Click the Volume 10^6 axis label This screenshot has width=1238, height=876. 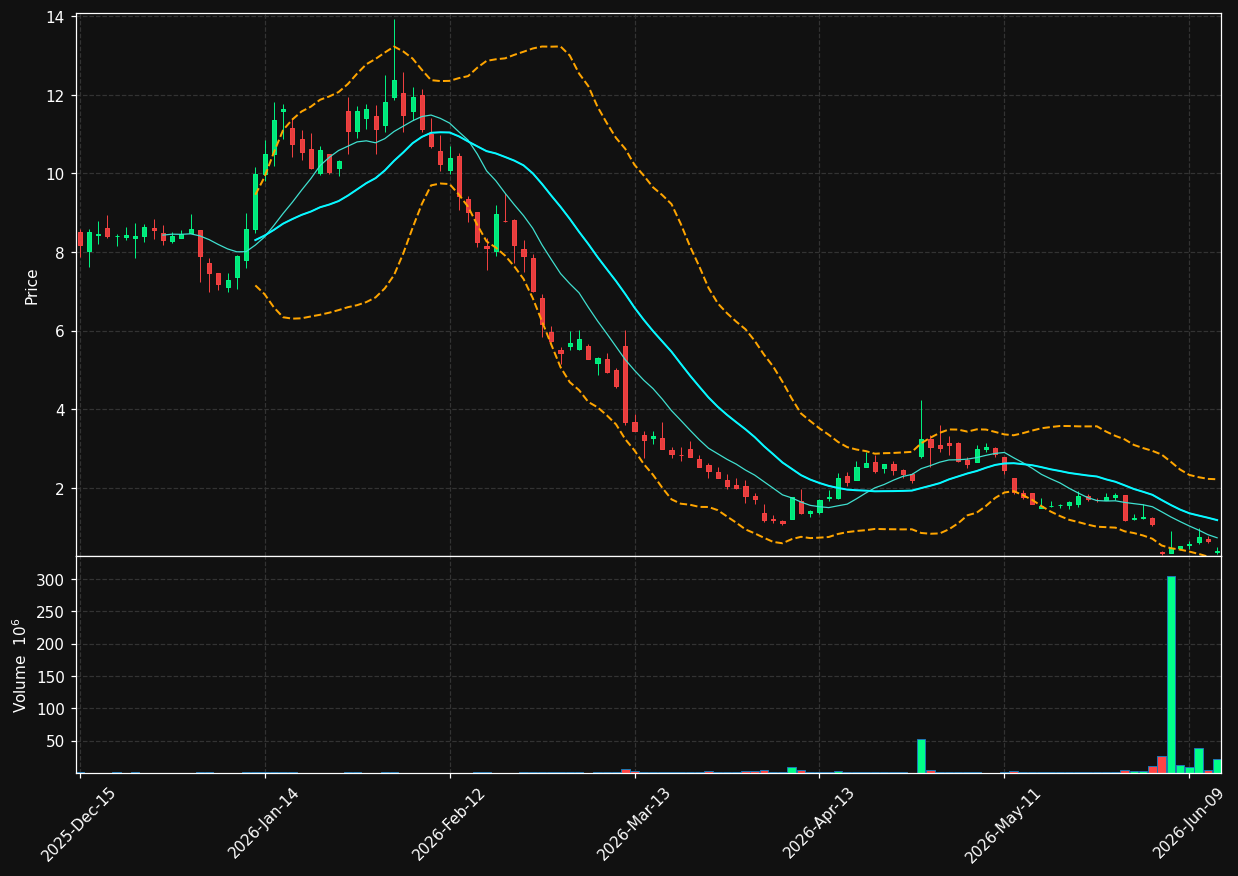(20, 665)
